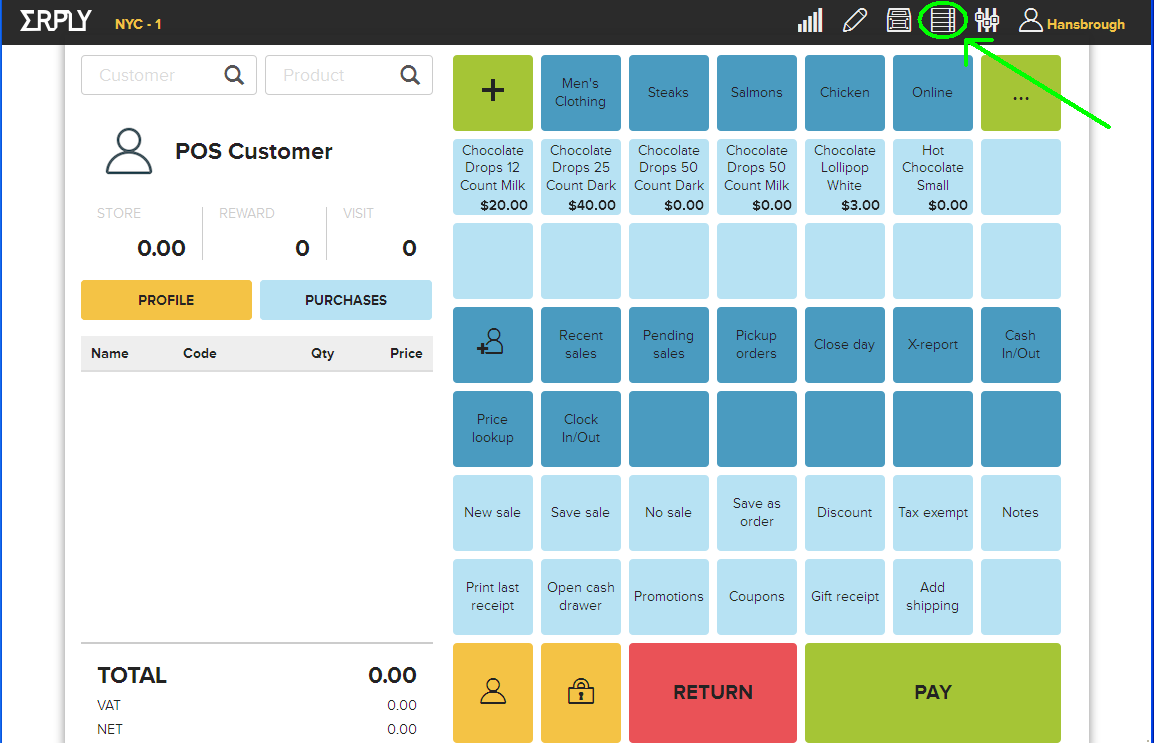This screenshot has height=743, width=1154.
Task: Open Promotions
Action: (668, 597)
